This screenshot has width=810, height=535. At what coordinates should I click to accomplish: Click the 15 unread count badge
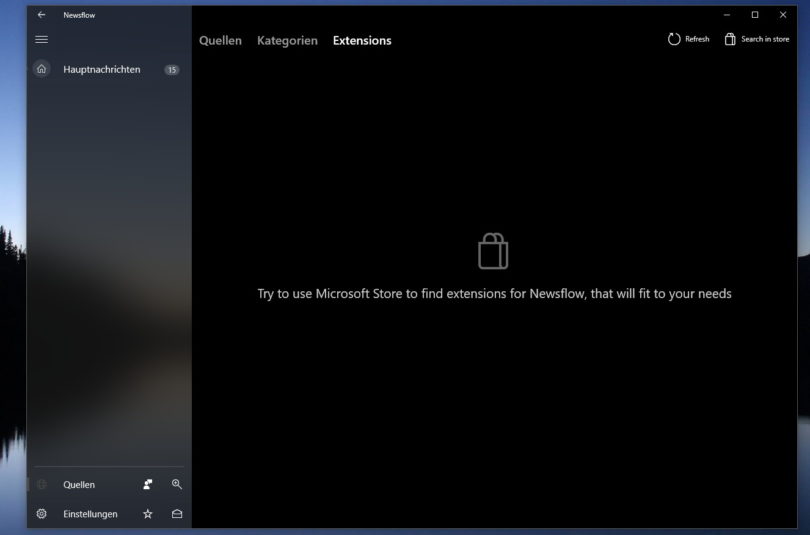pyautogui.click(x=172, y=70)
